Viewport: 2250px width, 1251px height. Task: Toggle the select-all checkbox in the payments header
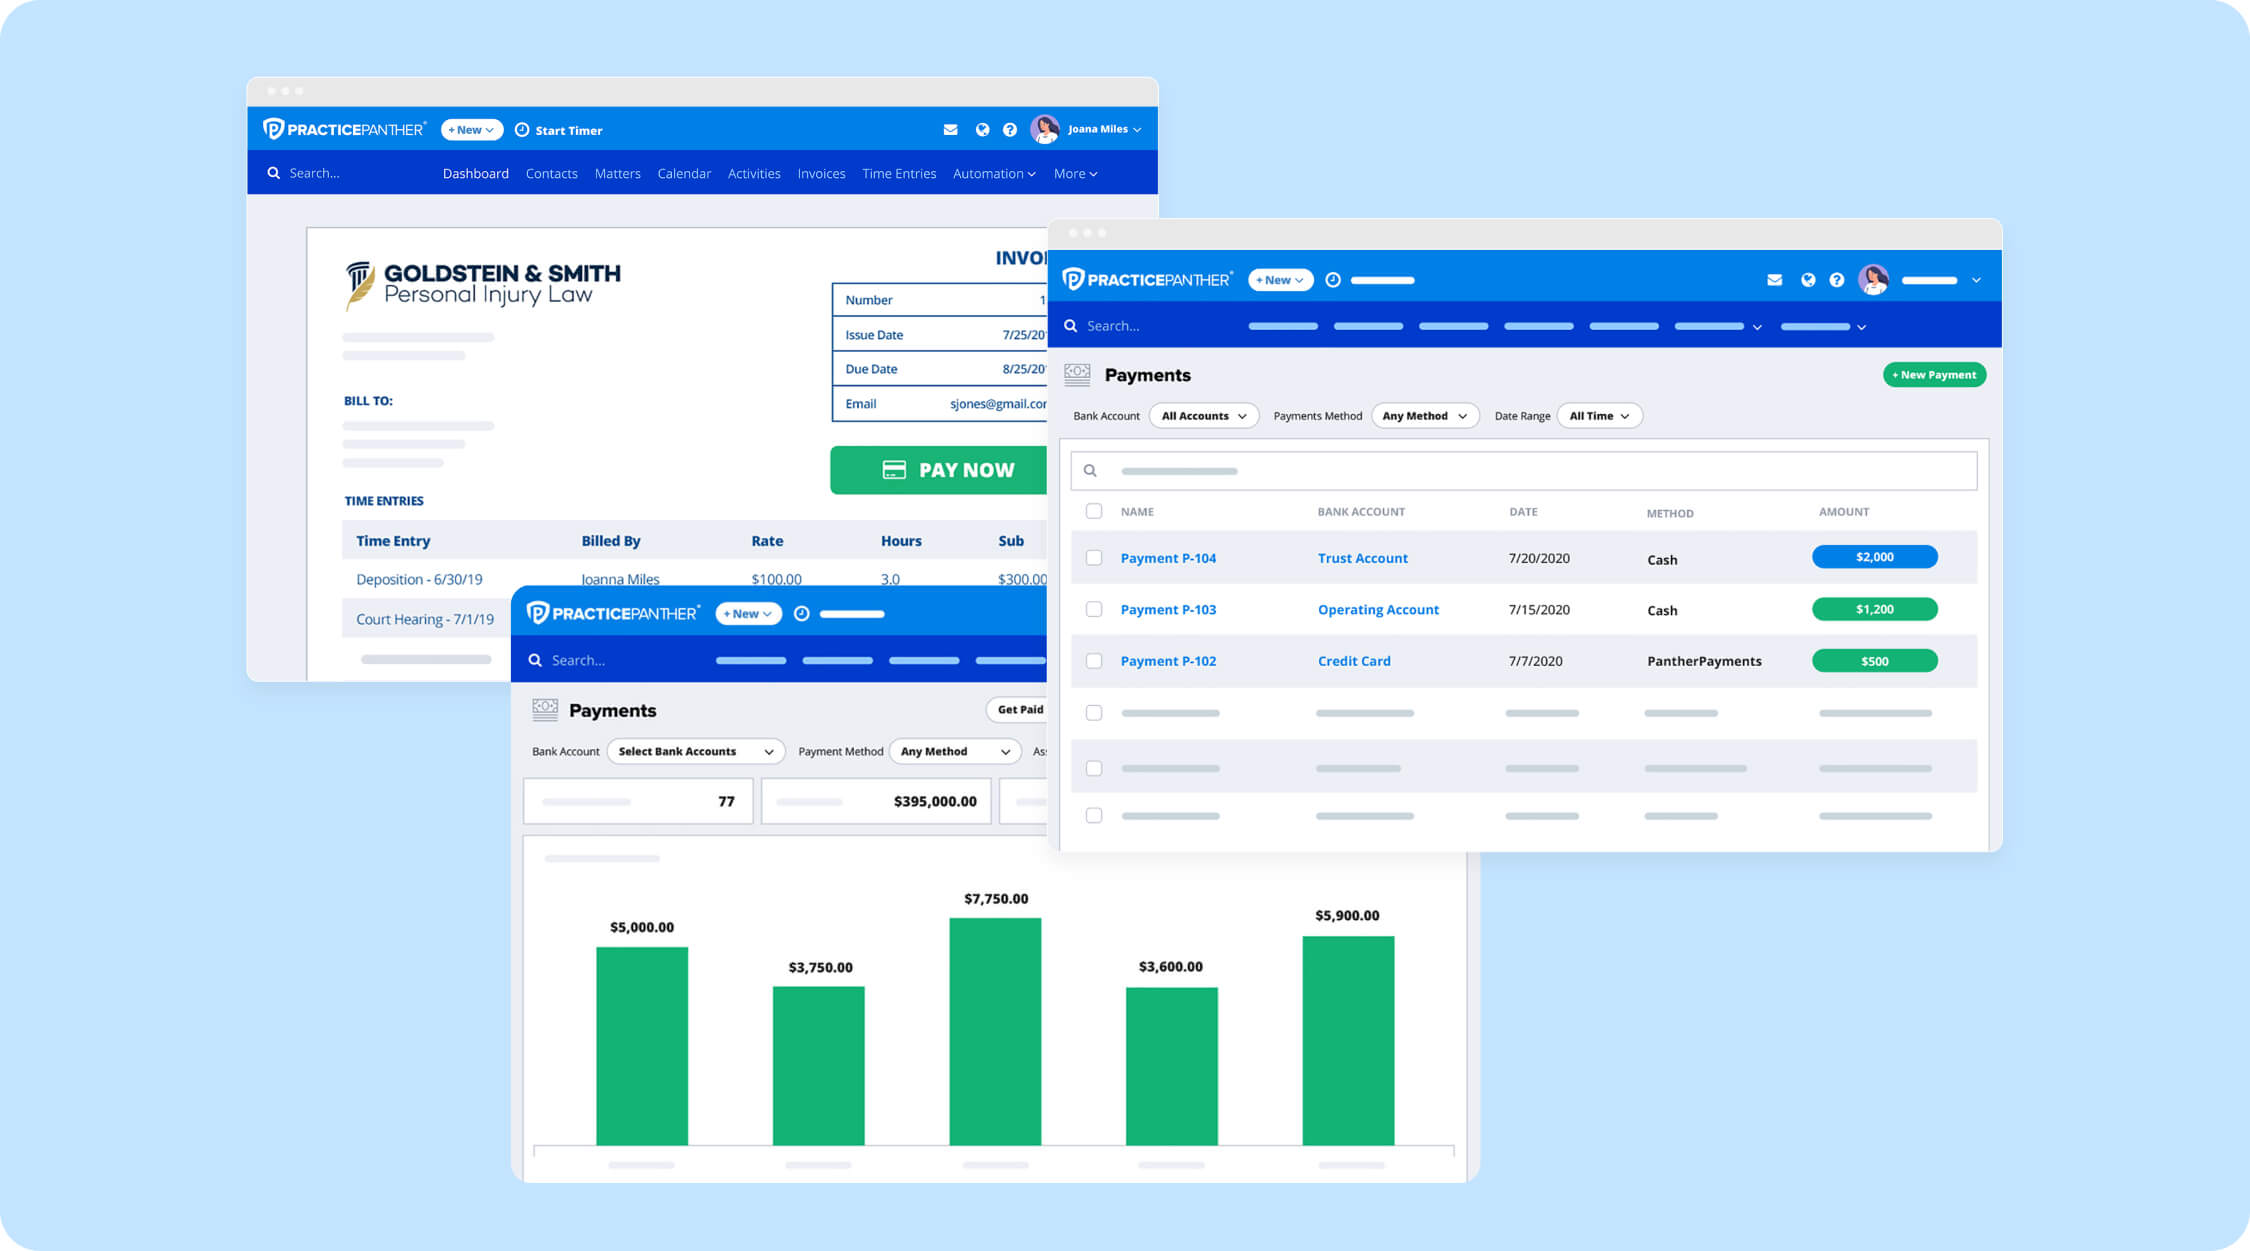(x=1093, y=510)
